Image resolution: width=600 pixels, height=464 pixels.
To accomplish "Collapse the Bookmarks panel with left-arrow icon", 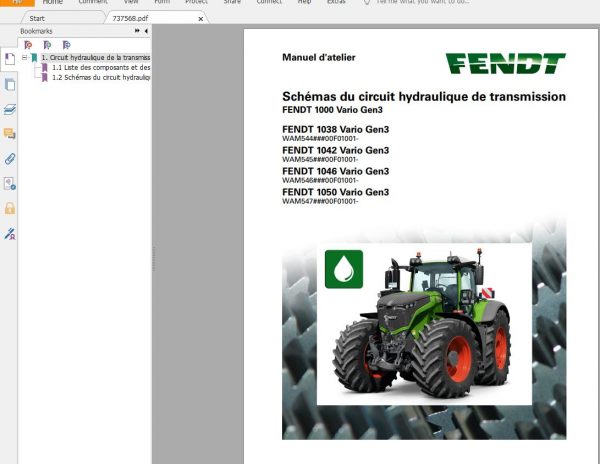I will pos(146,31).
